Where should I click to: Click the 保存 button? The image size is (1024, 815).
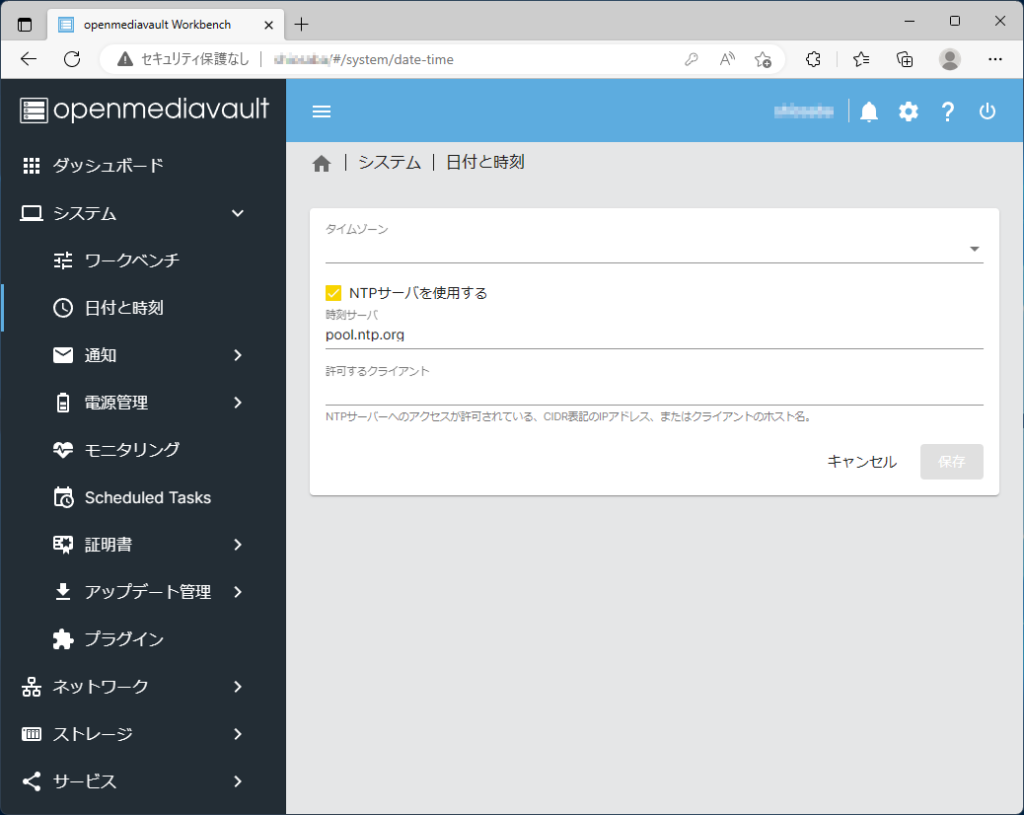951,462
